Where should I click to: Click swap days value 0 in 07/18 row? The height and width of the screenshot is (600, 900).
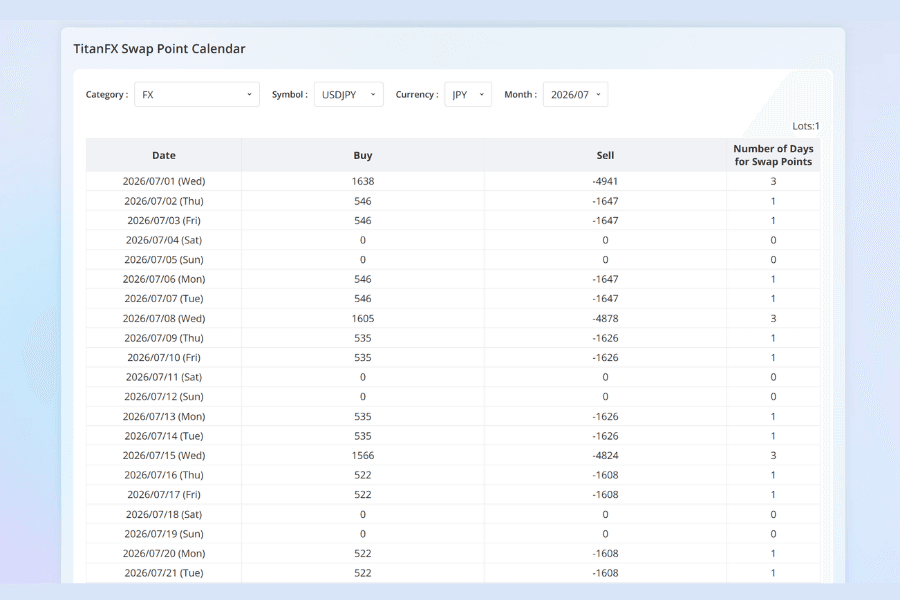click(x=773, y=514)
